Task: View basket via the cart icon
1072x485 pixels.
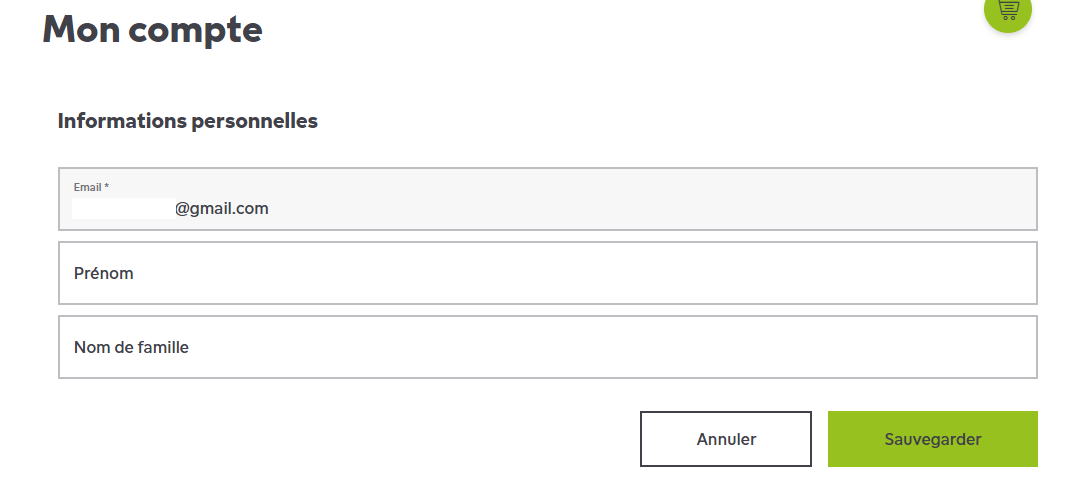Action: 1008,10
